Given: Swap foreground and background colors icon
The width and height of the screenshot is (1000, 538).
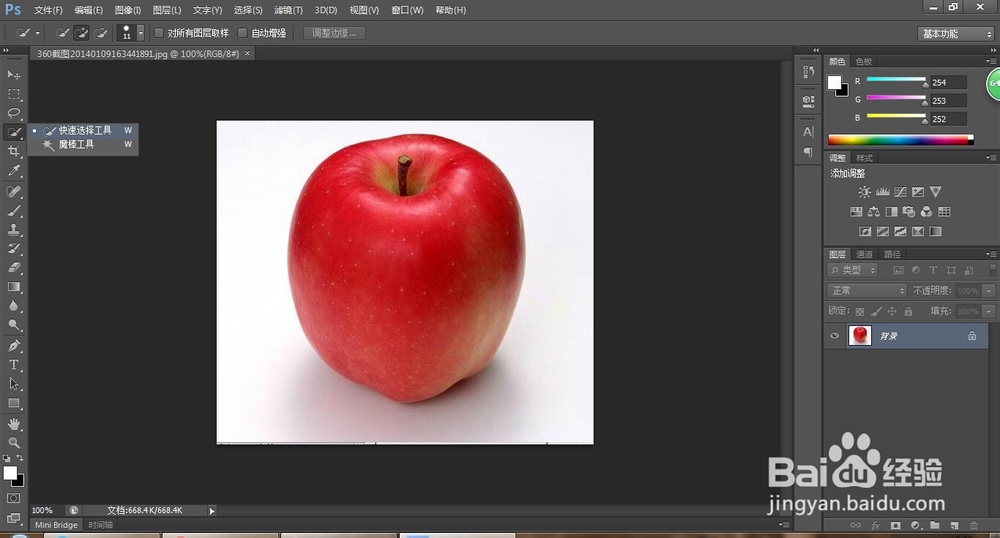Looking at the screenshot, I should pos(20,458).
